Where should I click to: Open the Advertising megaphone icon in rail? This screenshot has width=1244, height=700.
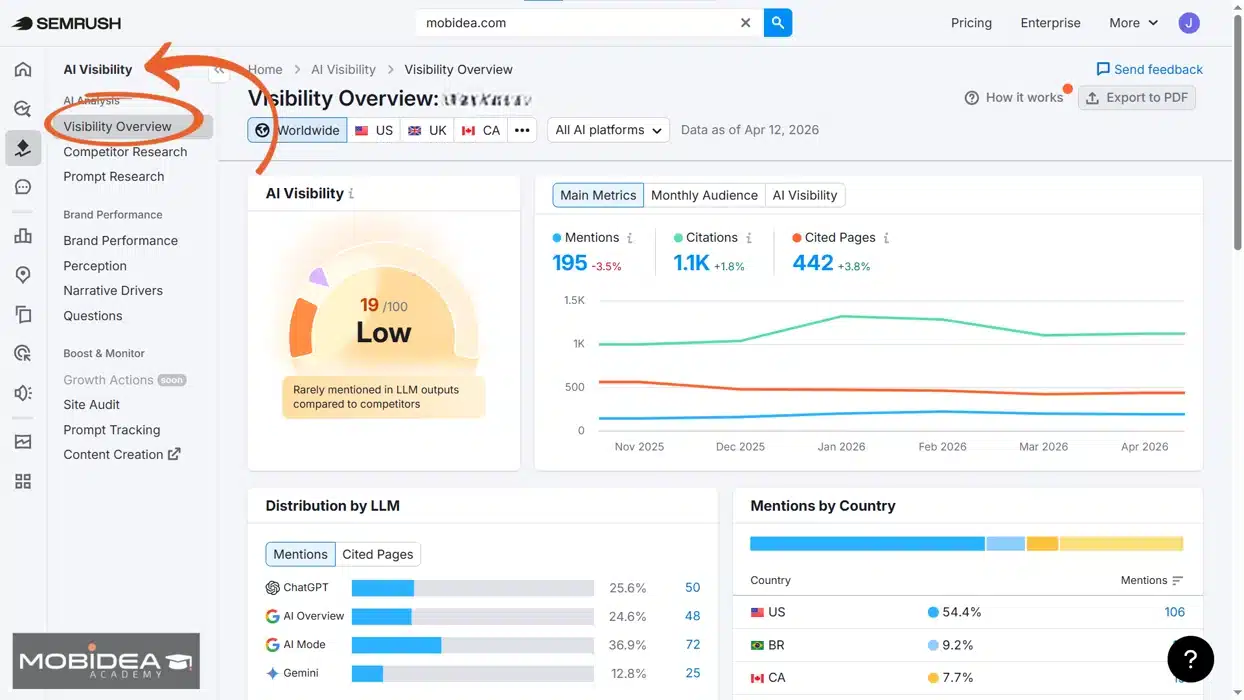tap(23, 393)
